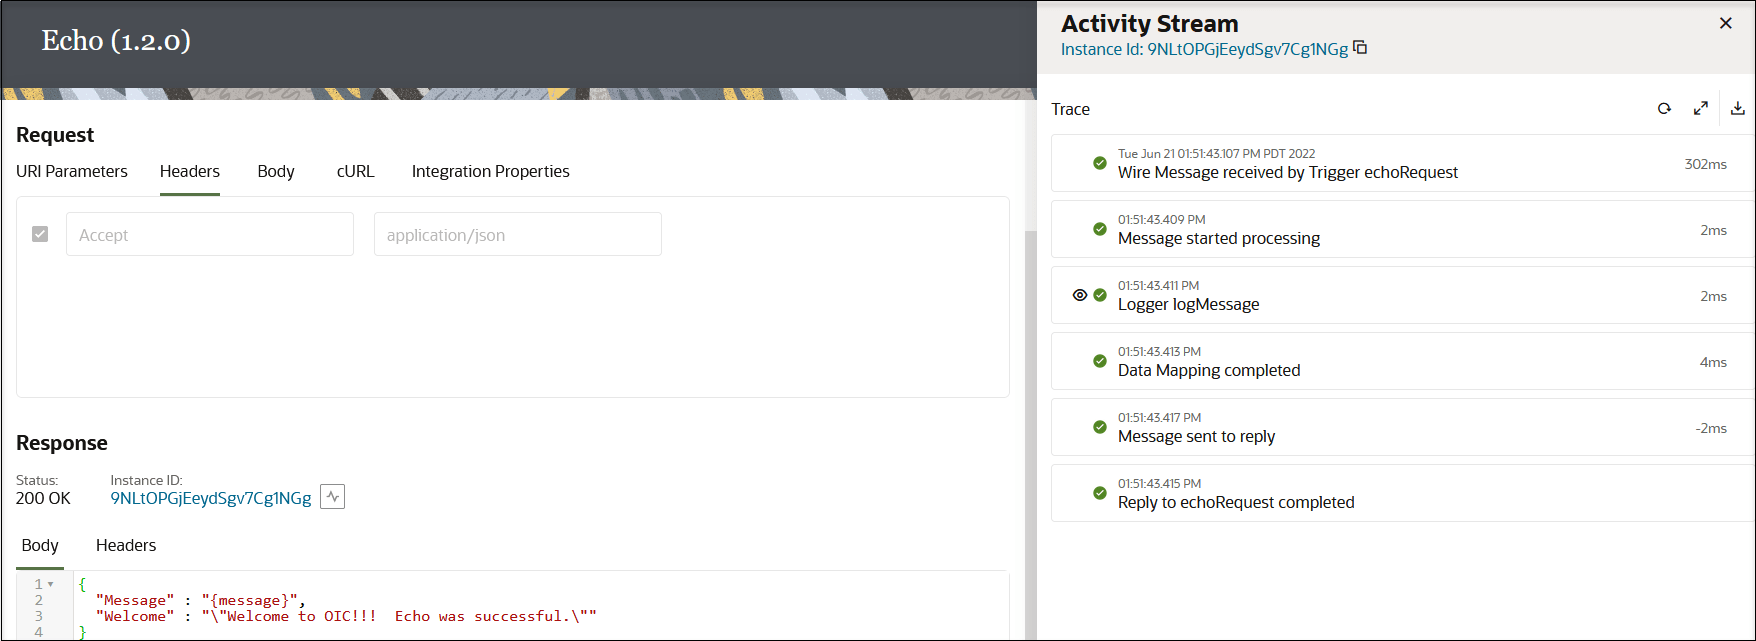Click the 302ms duration value
The height and width of the screenshot is (641, 1756).
tap(1705, 164)
